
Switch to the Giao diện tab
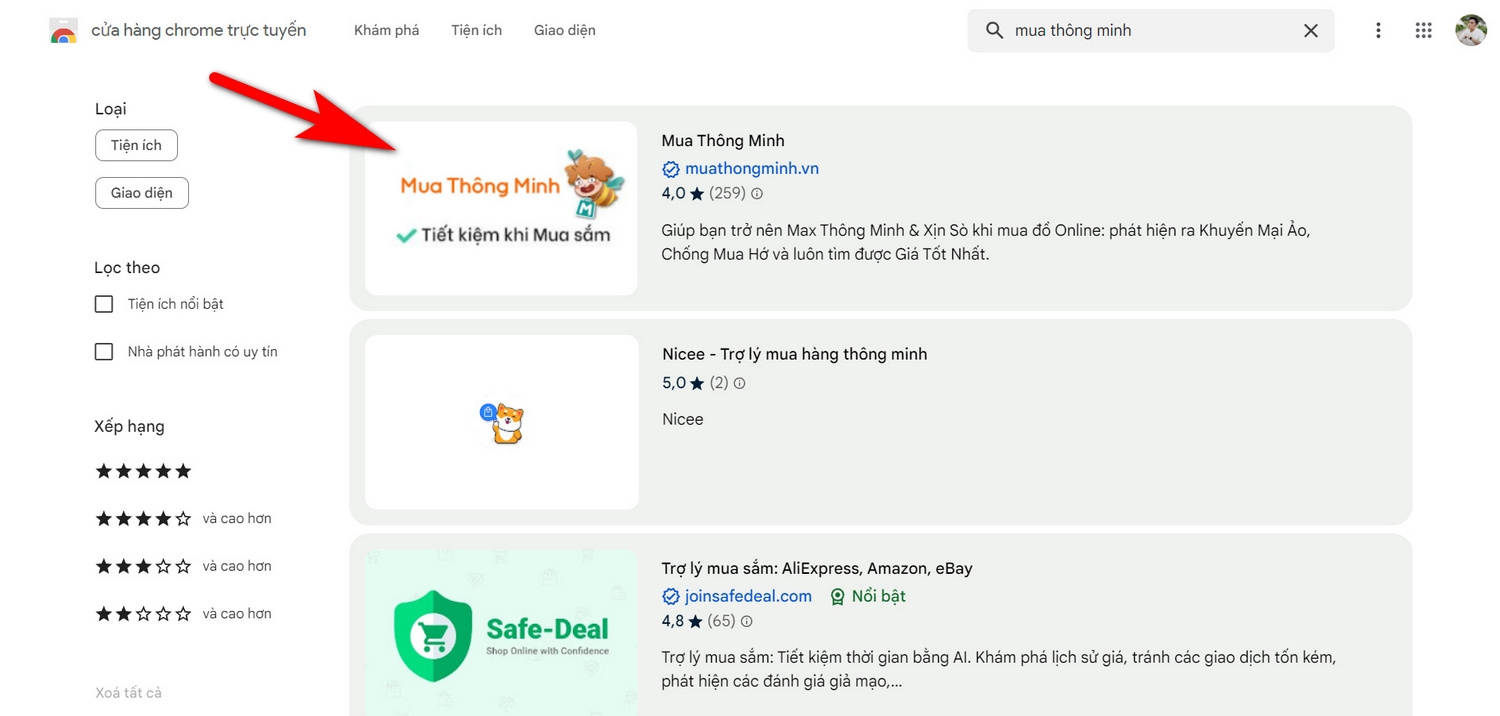pyautogui.click(x=565, y=31)
